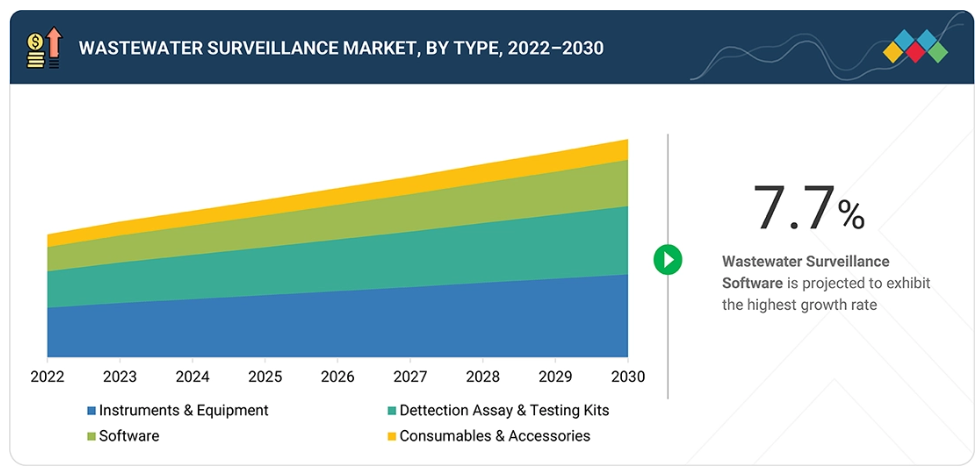The image size is (979, 470).
Task: Click the teal Detection Assay legend square
Action: 392,411
